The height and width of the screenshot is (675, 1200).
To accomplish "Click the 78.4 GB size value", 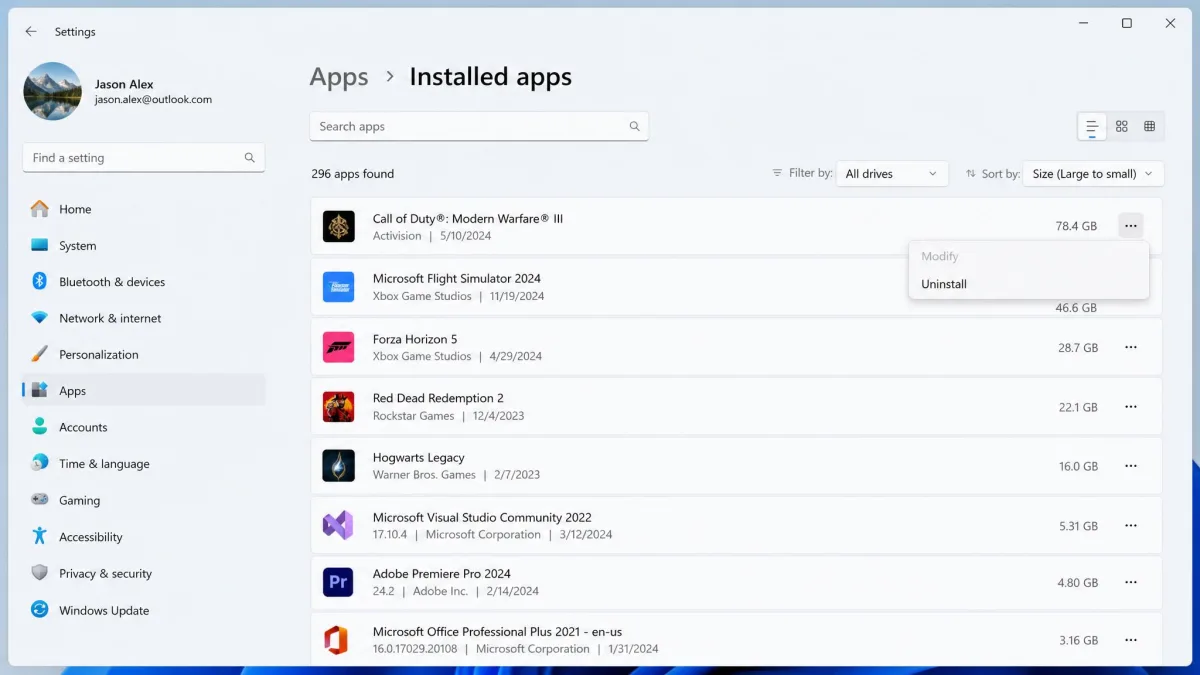I will 1077,227.
